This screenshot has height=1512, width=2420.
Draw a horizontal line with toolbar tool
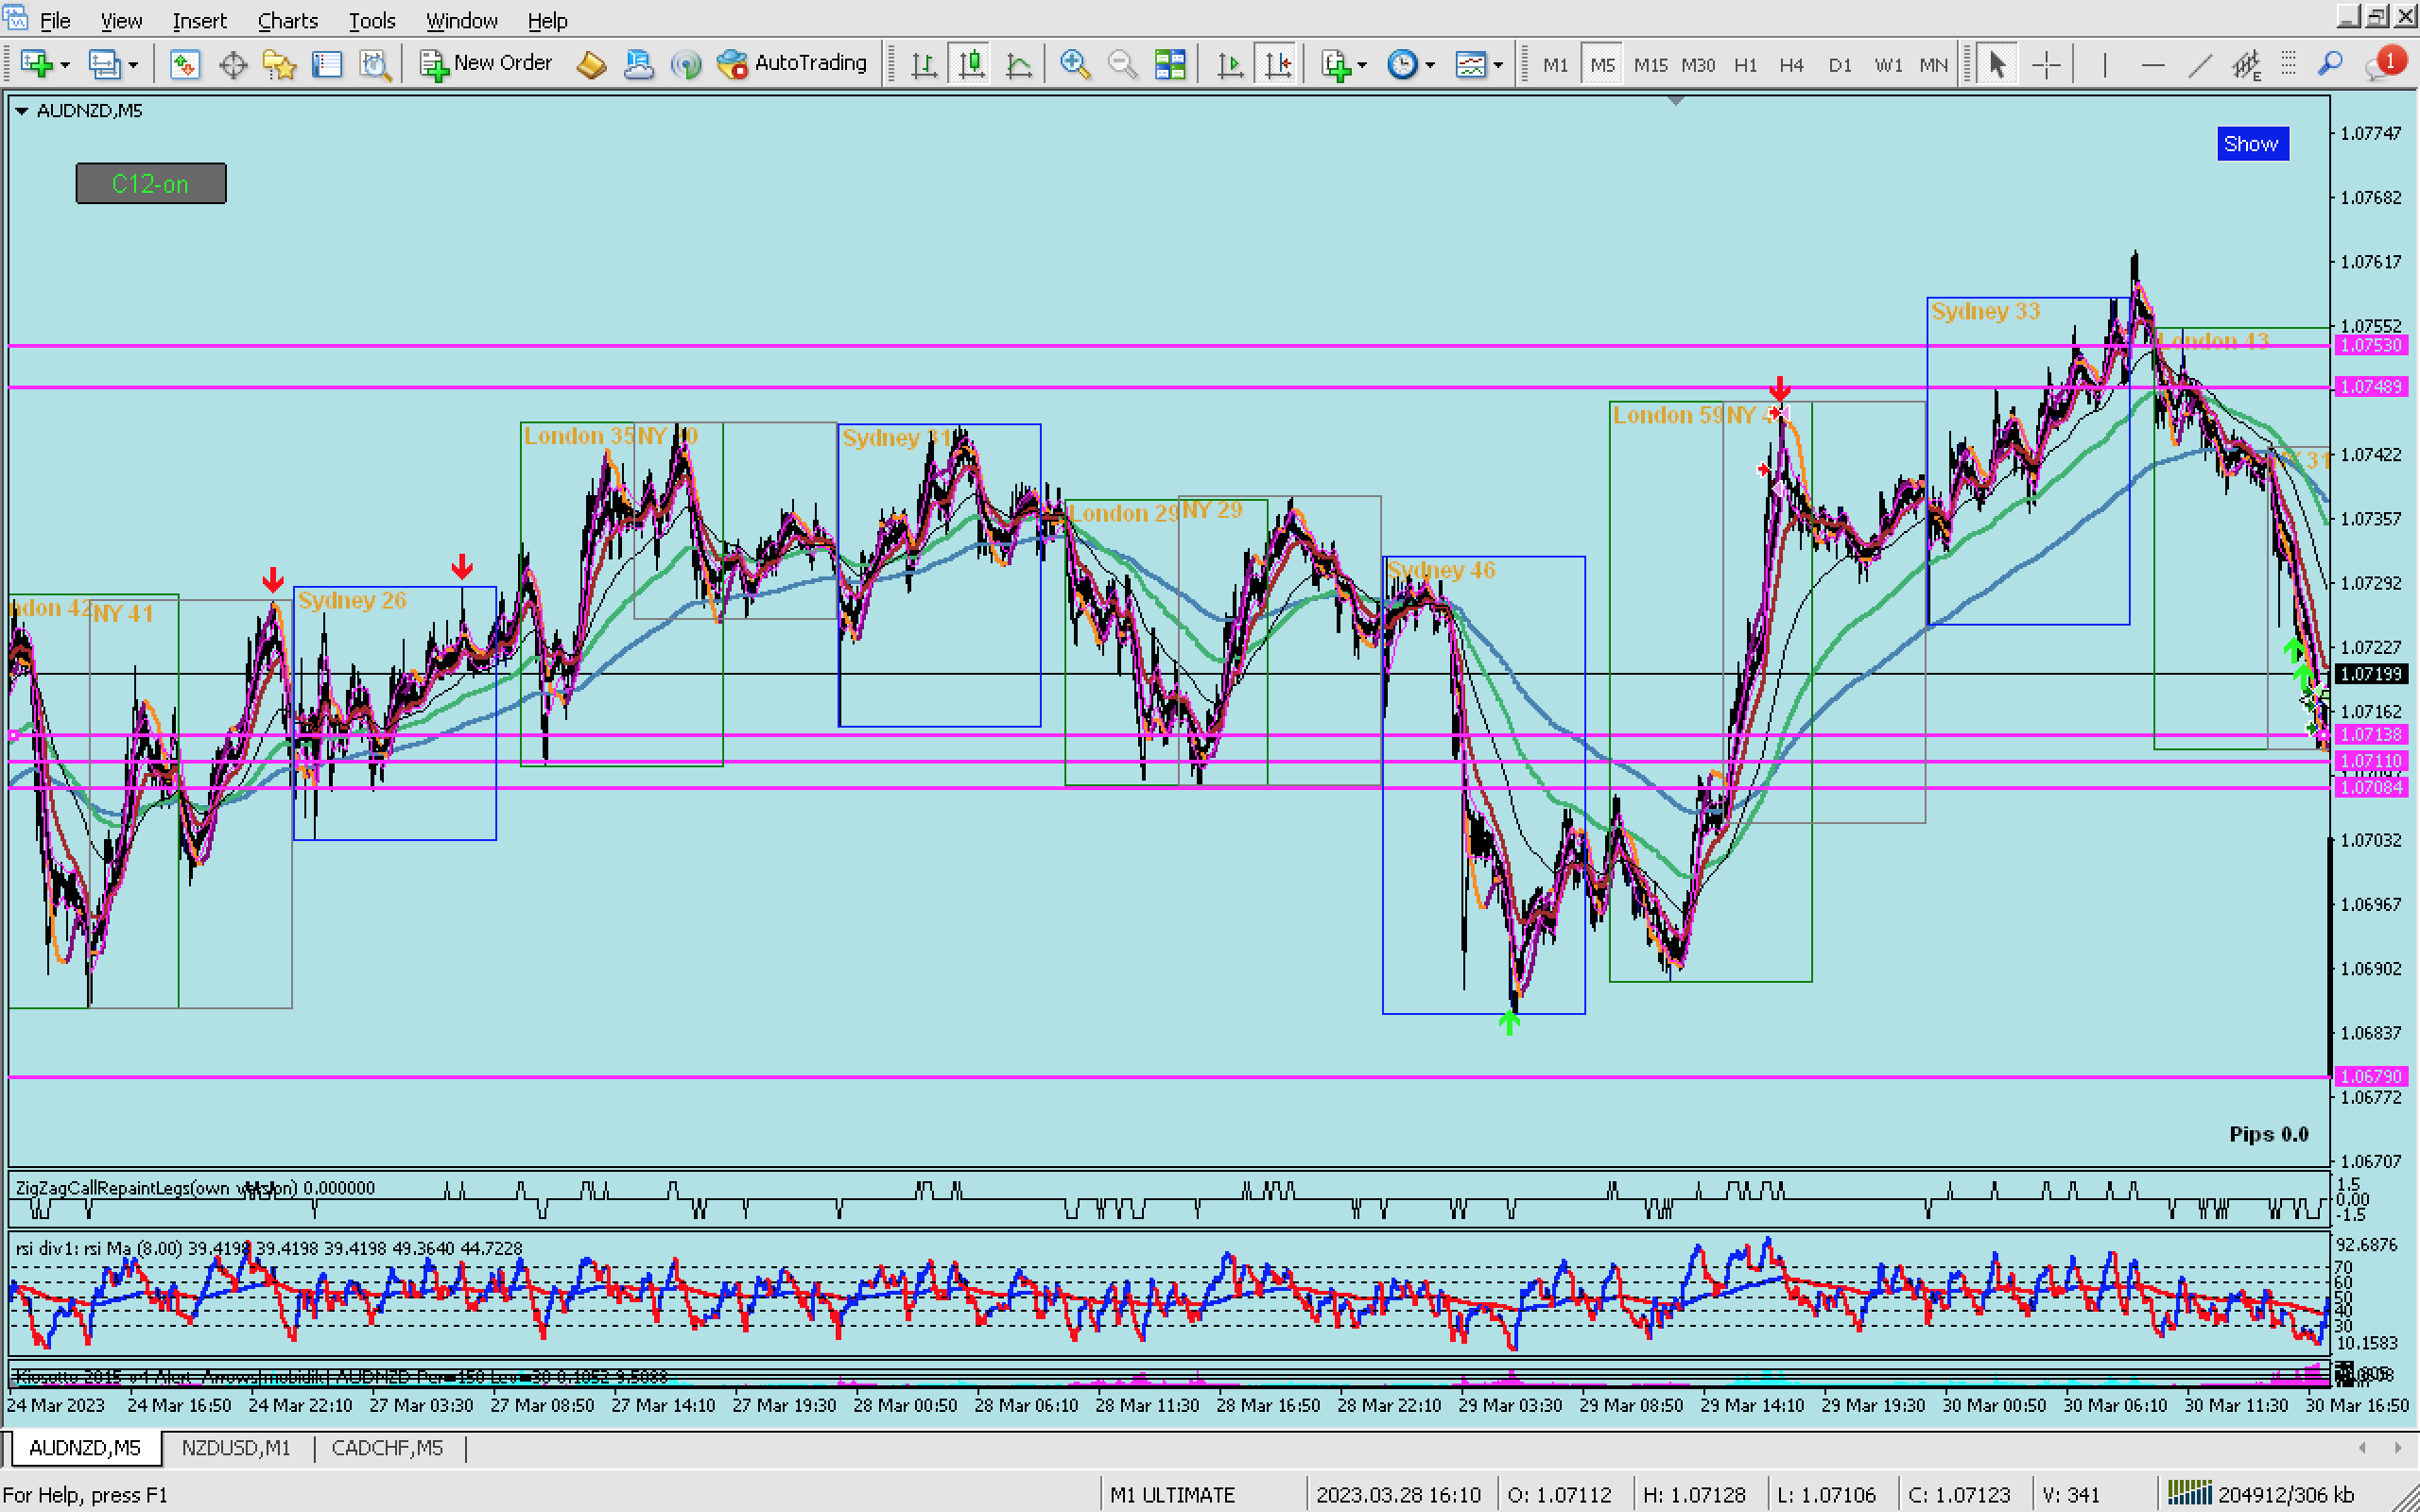(x=2152, y=65)
